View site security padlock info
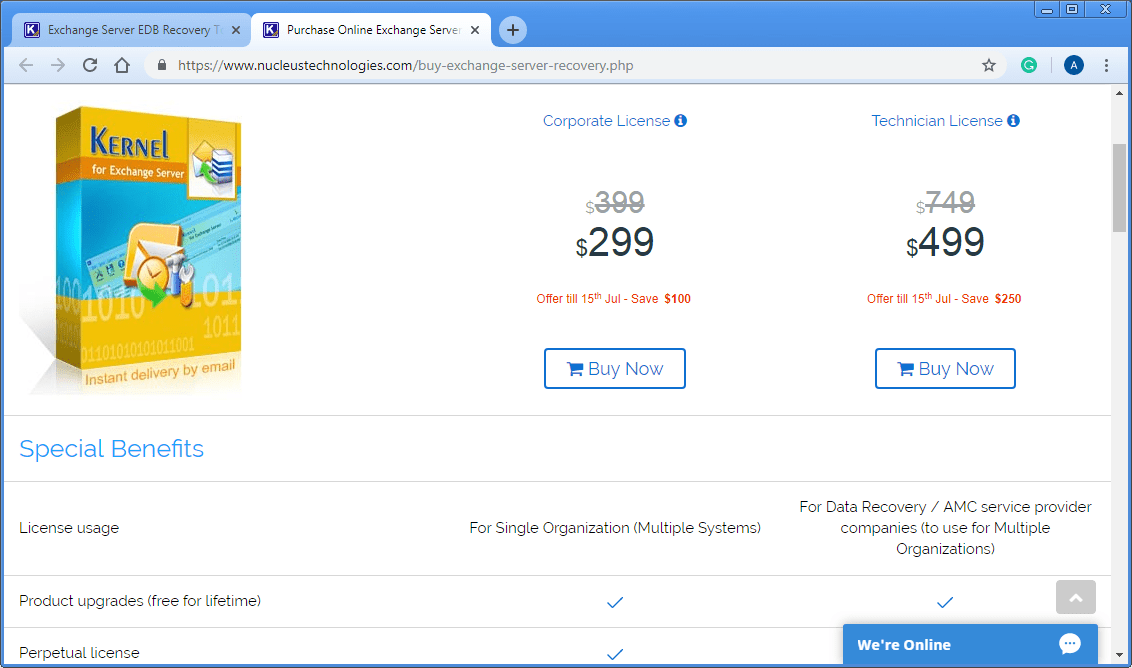Viewport: 1132px width, 668px height. click(x=162, y=65)
